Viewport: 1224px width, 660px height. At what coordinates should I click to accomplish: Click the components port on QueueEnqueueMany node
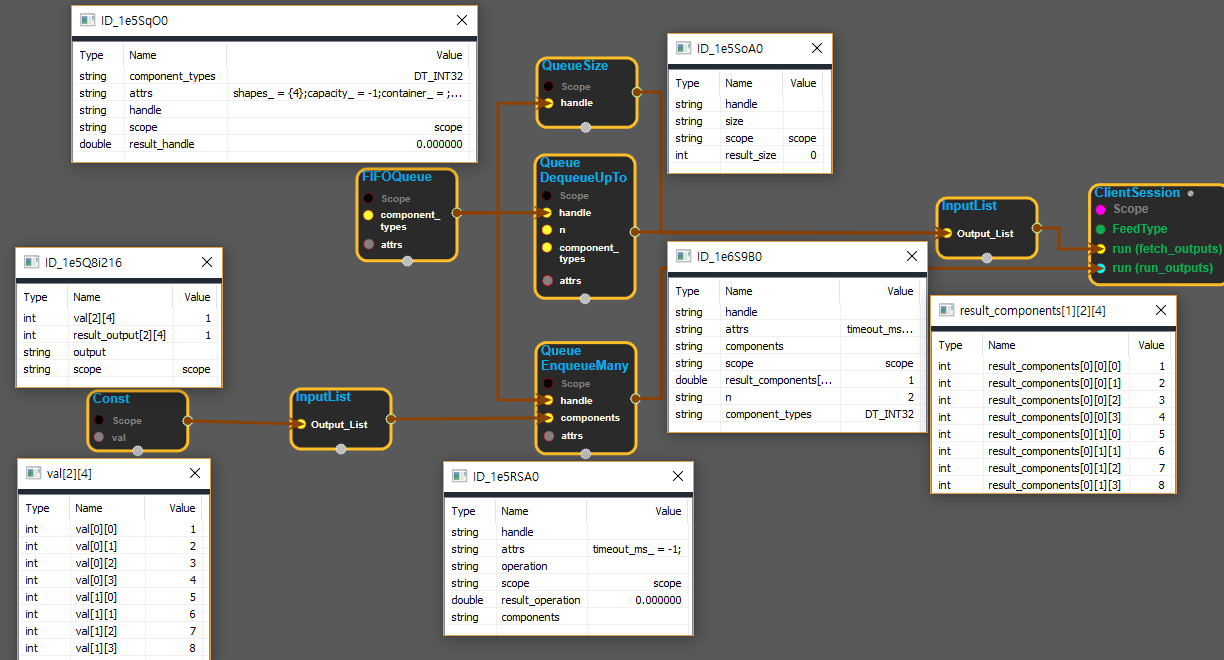(548, 418)
